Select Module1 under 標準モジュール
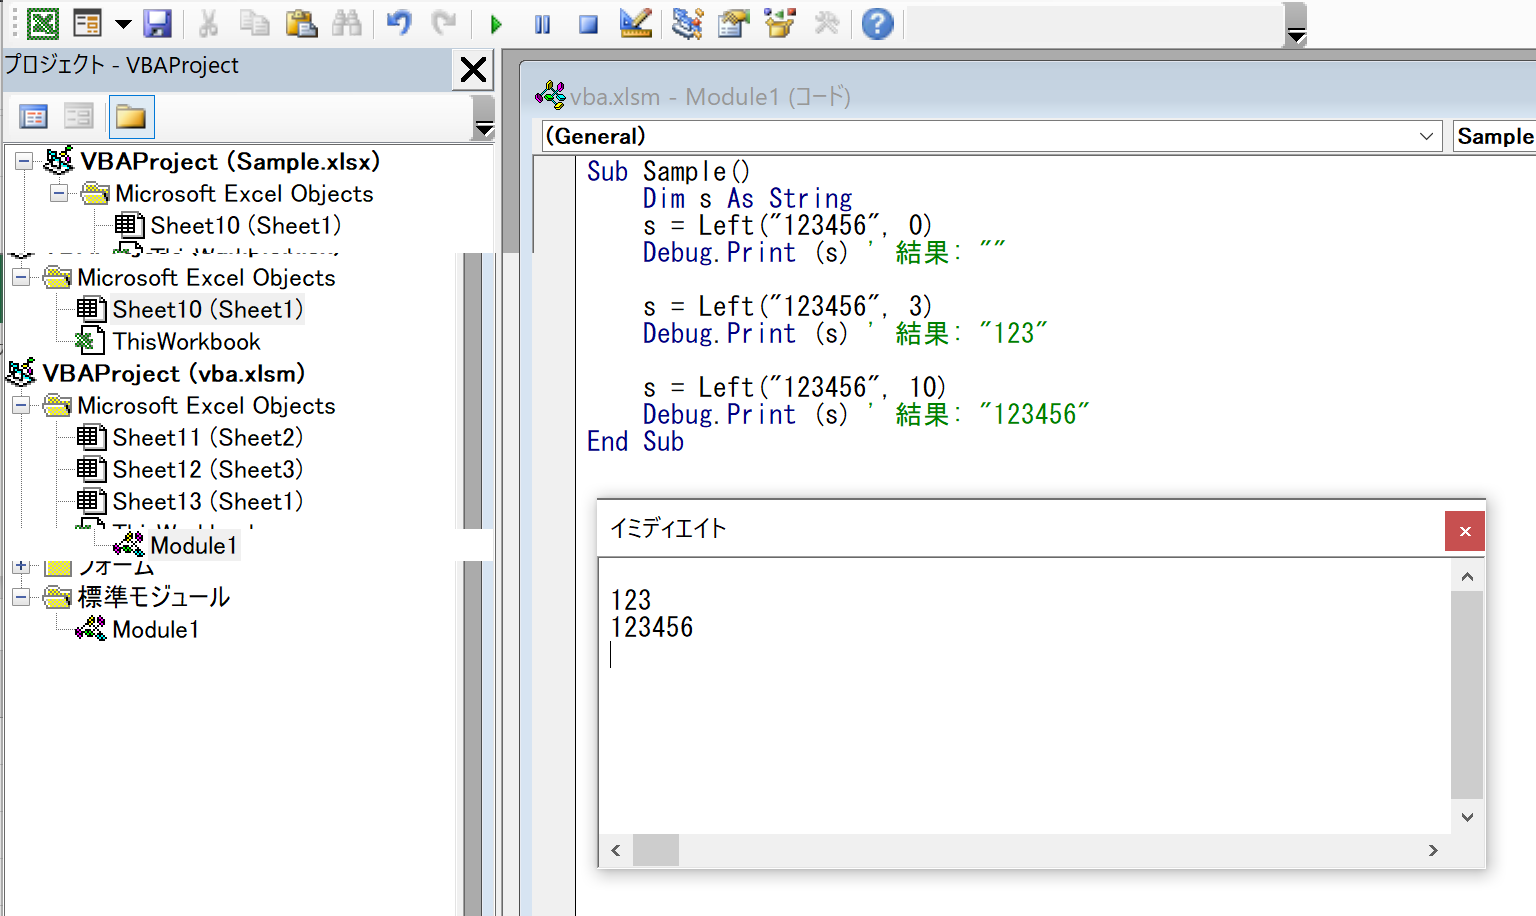This screenshot has width=1536, height=916. click(x=155, y=629)
